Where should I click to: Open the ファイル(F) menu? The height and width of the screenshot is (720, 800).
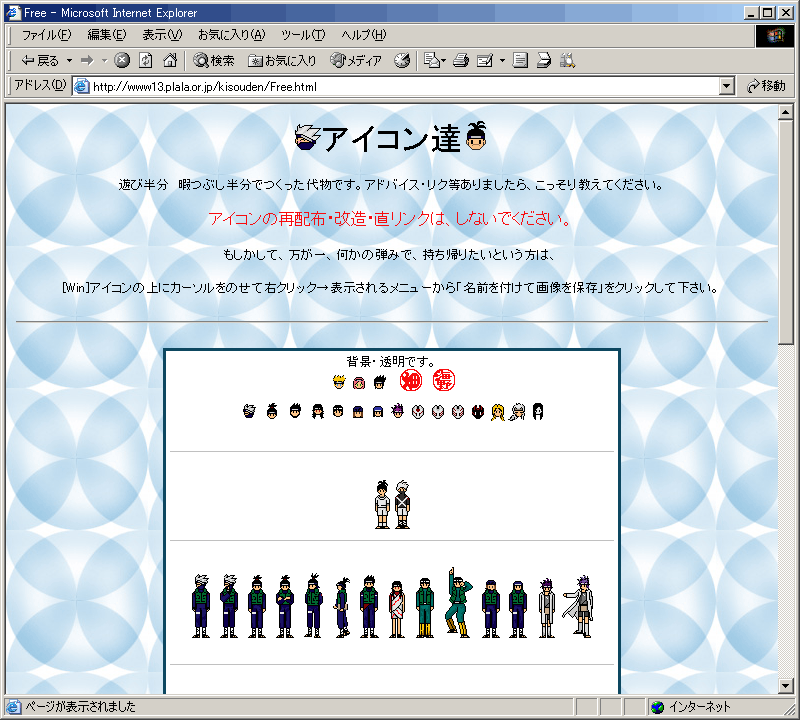(46, 35)
